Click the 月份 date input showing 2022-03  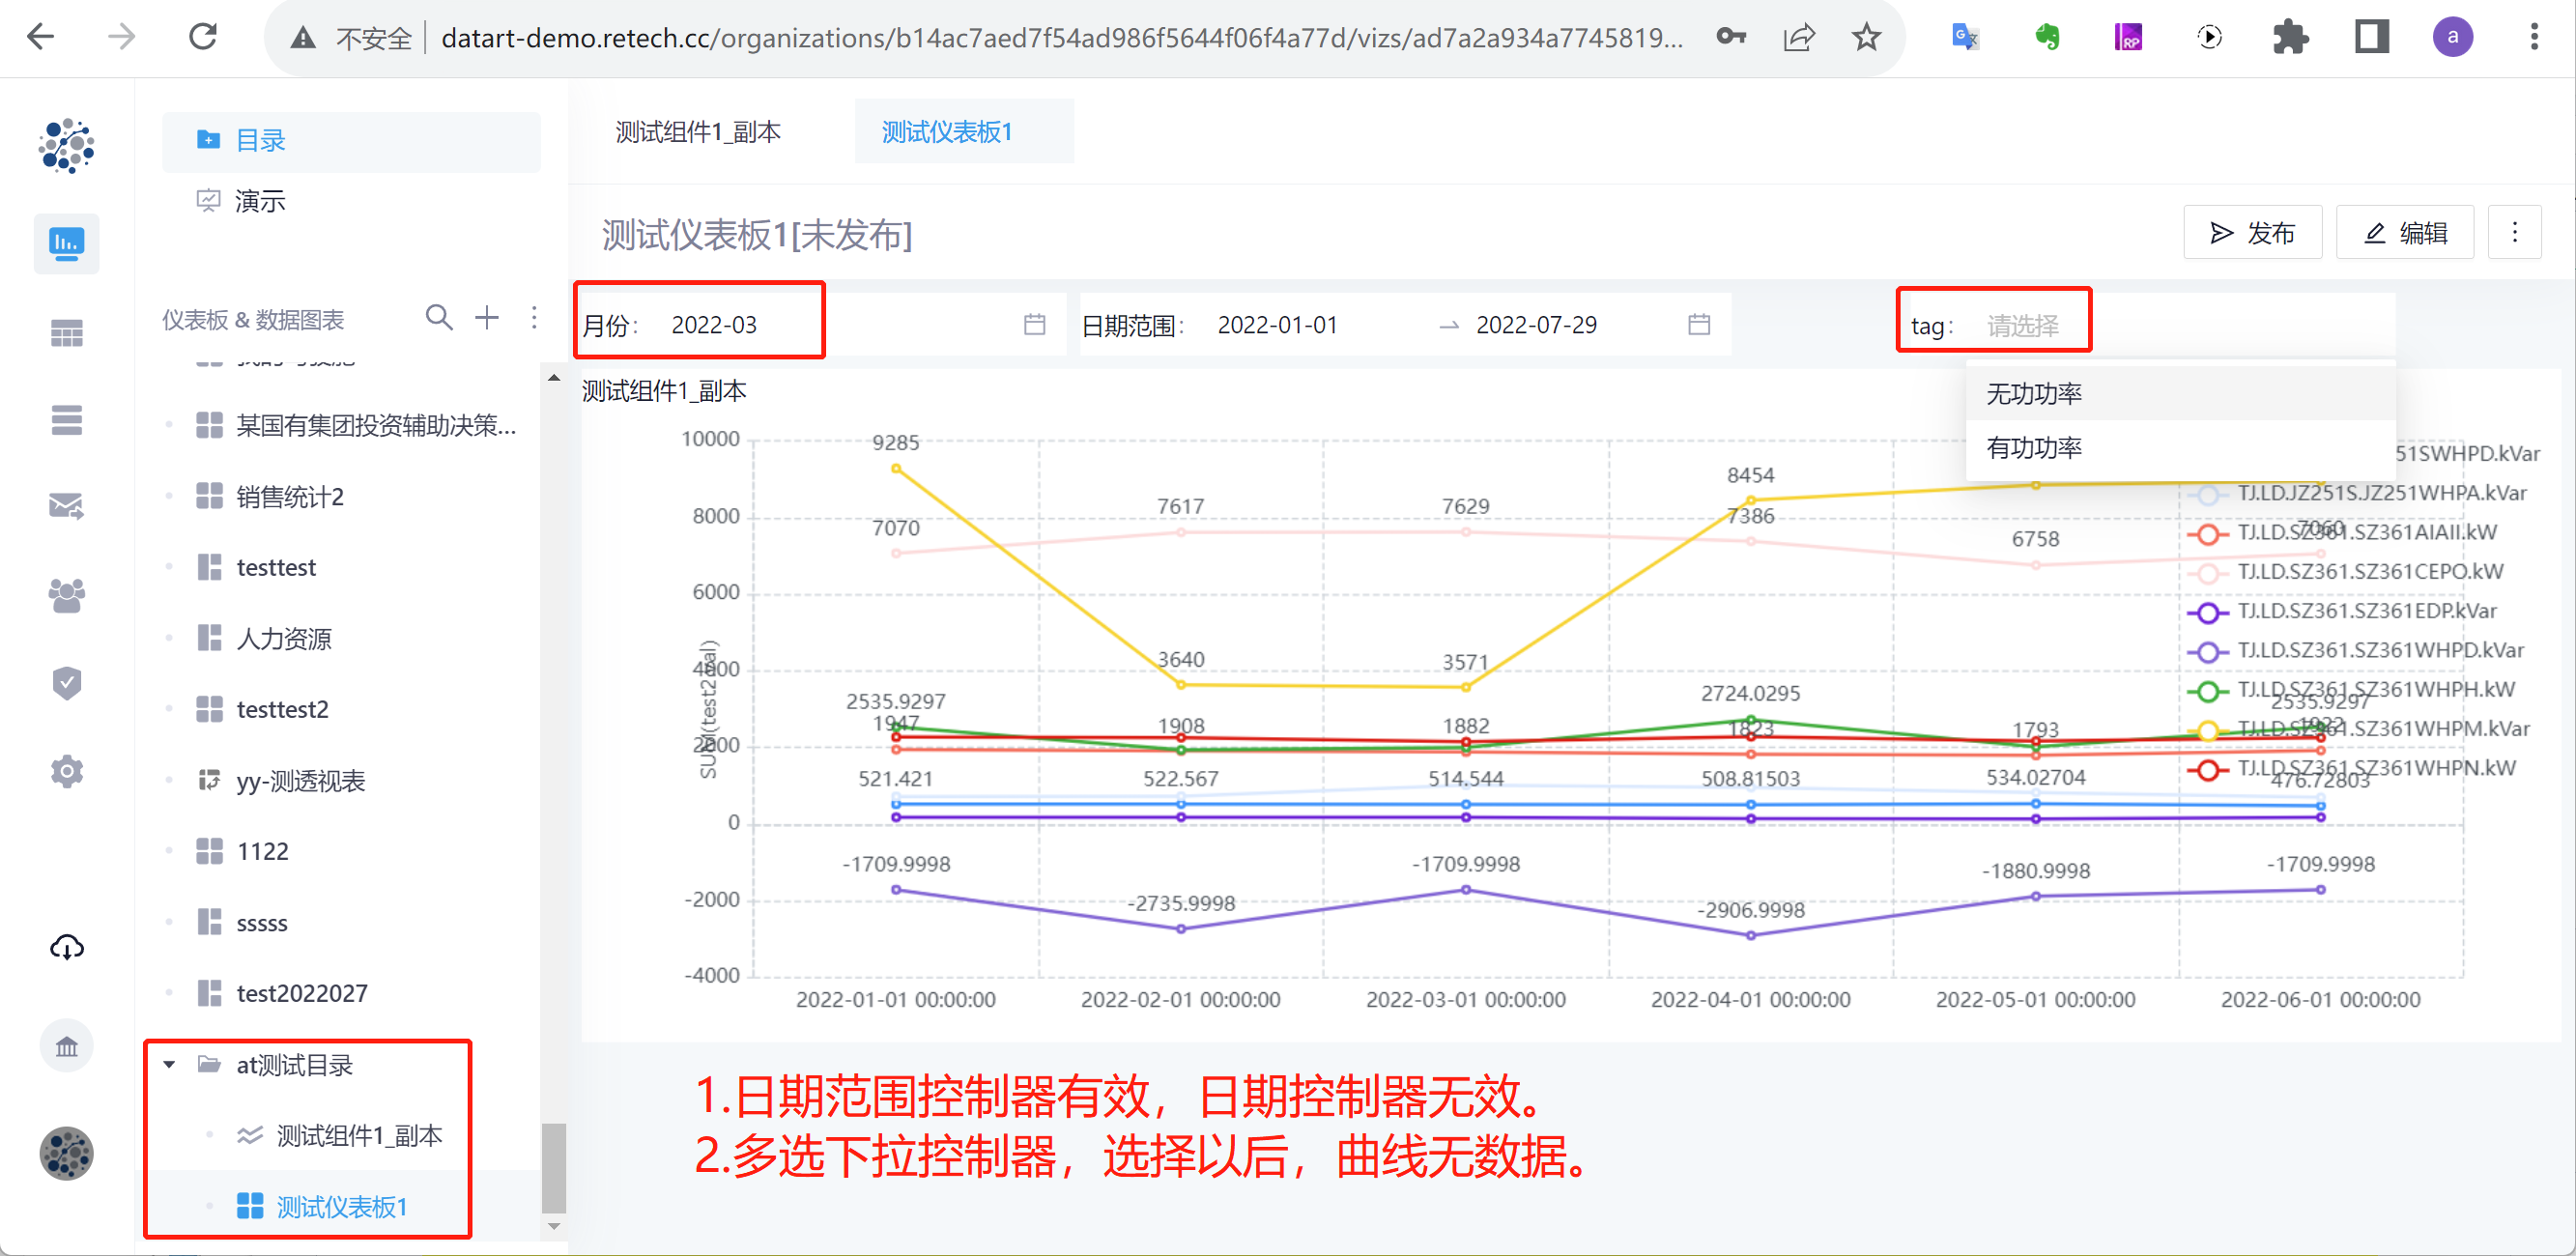[x=714, y=323]
